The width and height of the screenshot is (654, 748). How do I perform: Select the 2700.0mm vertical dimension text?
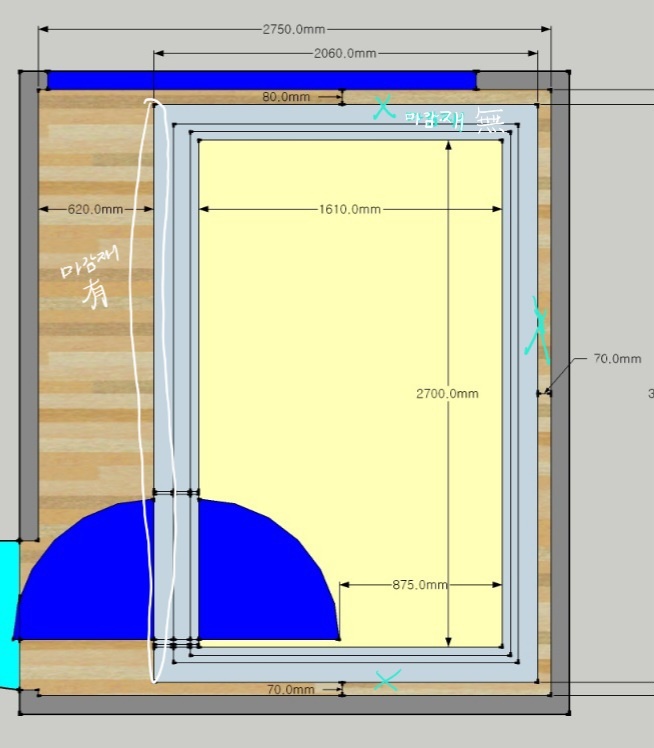click(447, 394)
